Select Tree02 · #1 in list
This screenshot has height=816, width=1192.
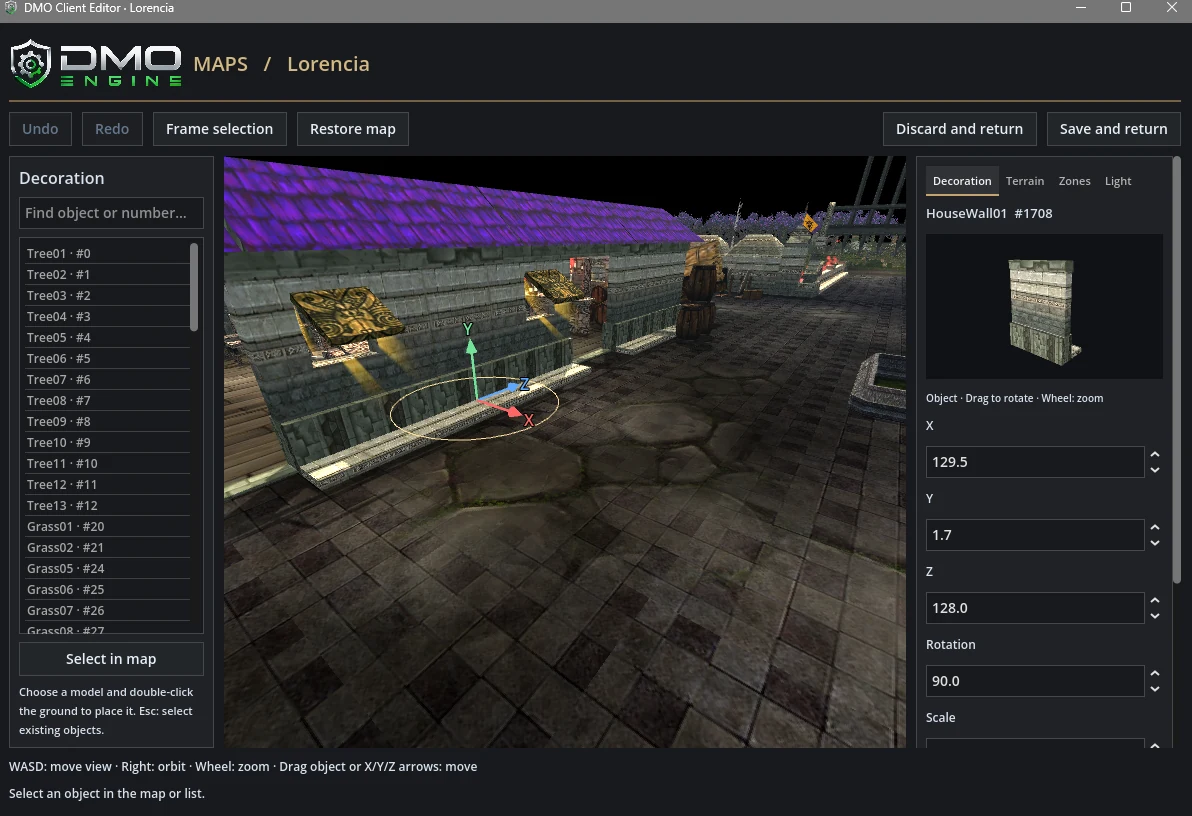(108, 275)
